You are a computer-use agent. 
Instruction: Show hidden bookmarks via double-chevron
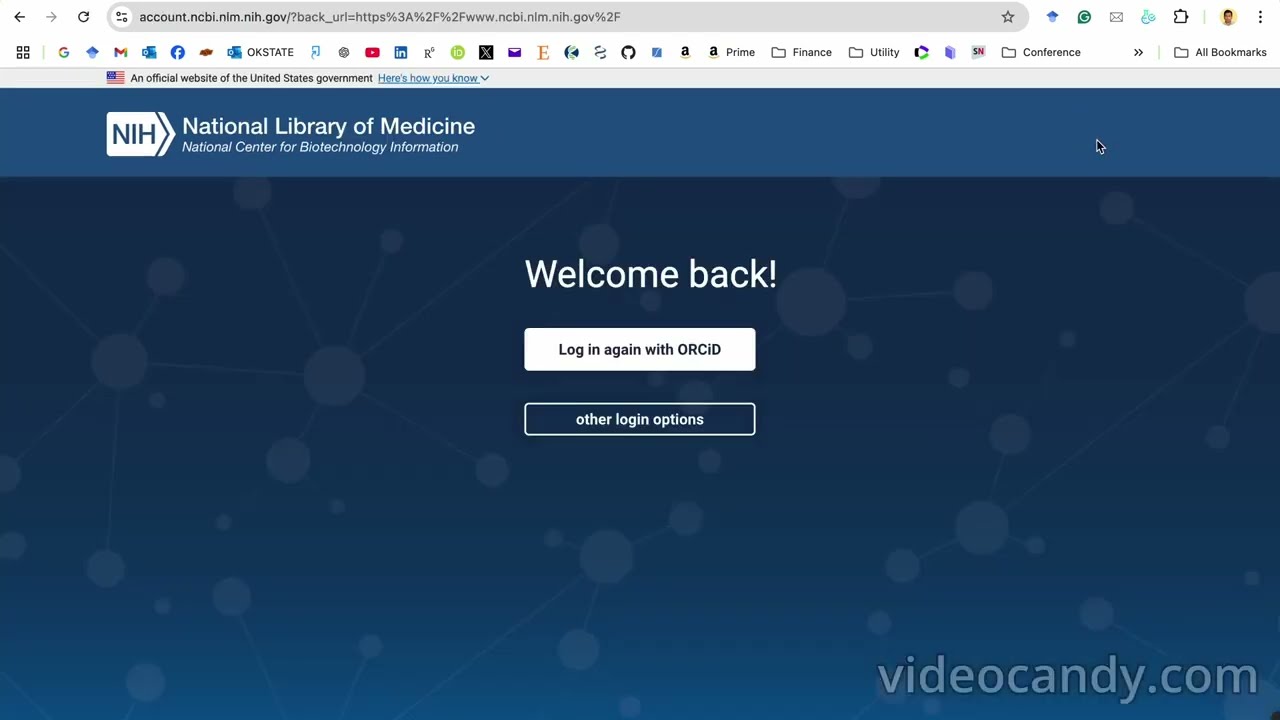click(1138, 52)
